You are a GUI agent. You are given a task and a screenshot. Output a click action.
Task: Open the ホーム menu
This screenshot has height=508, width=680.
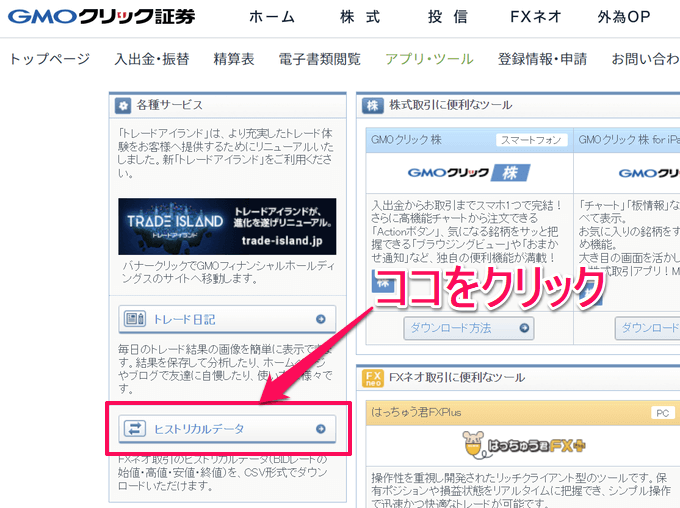[272, 17]
